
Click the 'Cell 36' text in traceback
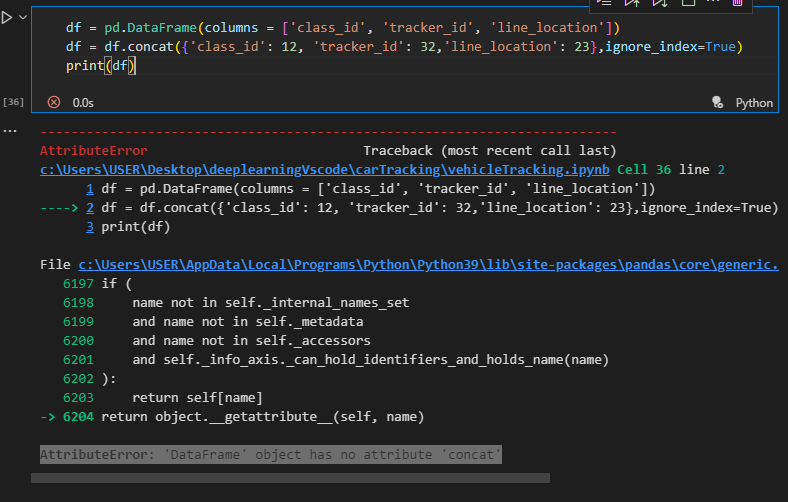tap(644, 170)
